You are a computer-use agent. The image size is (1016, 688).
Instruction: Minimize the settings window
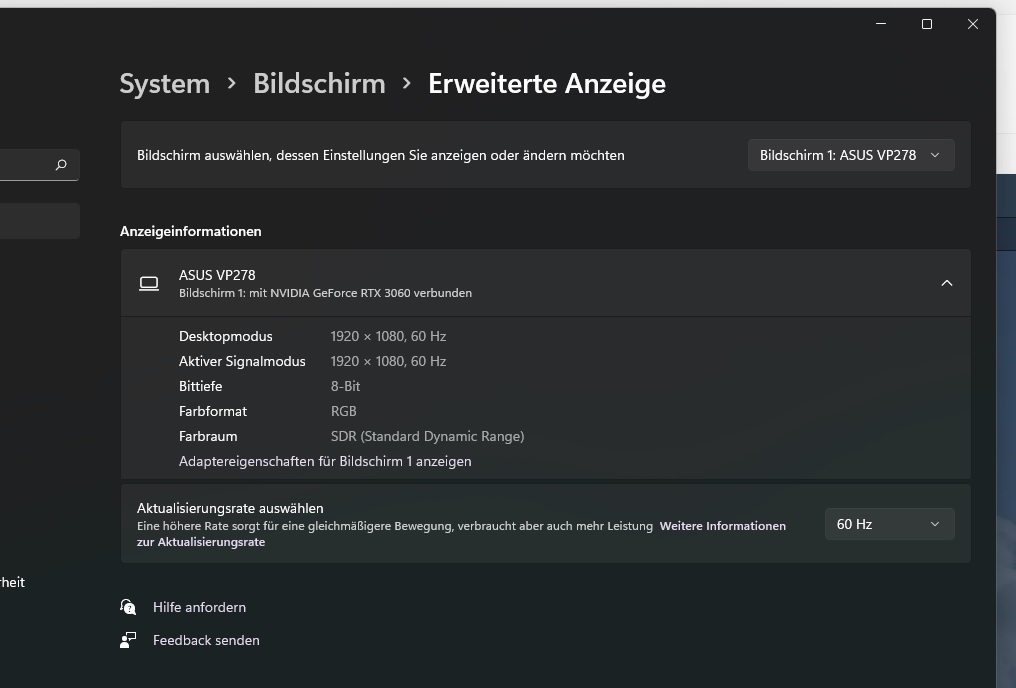pos(881,24)
